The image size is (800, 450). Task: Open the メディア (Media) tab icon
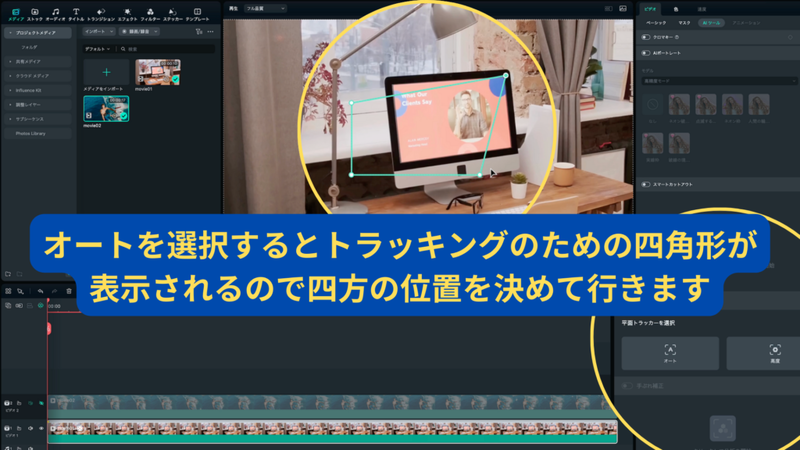tap(15, 14)
